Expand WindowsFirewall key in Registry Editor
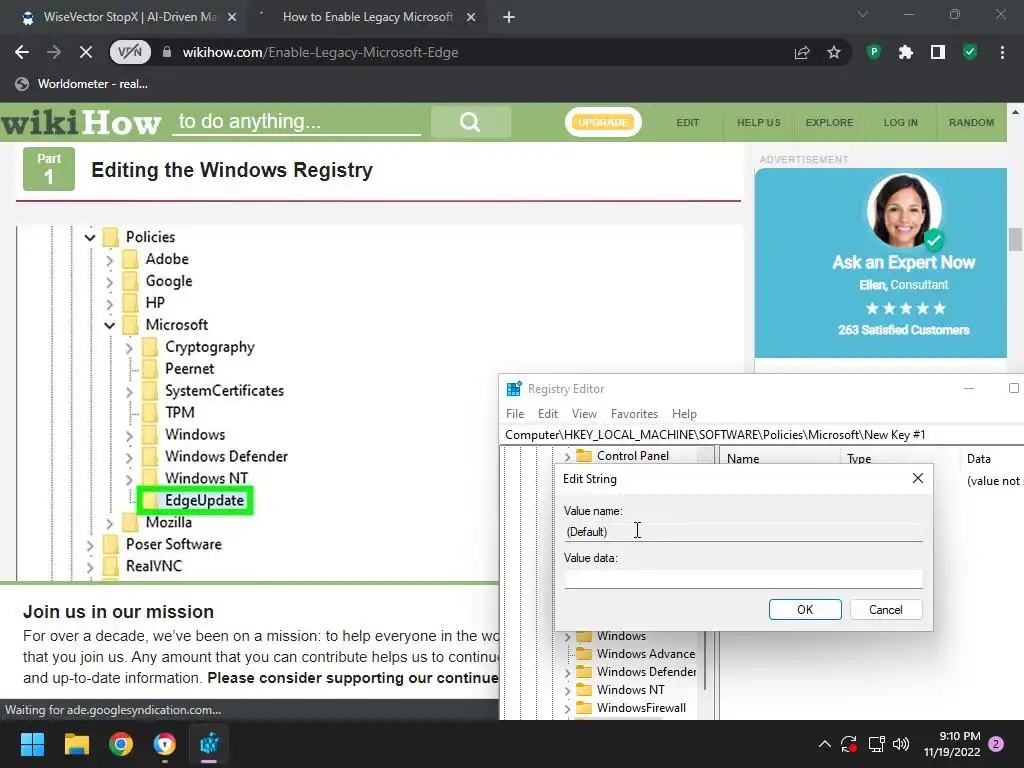The width and height of the screenshot is (1024, 768). tap(567, 708)
